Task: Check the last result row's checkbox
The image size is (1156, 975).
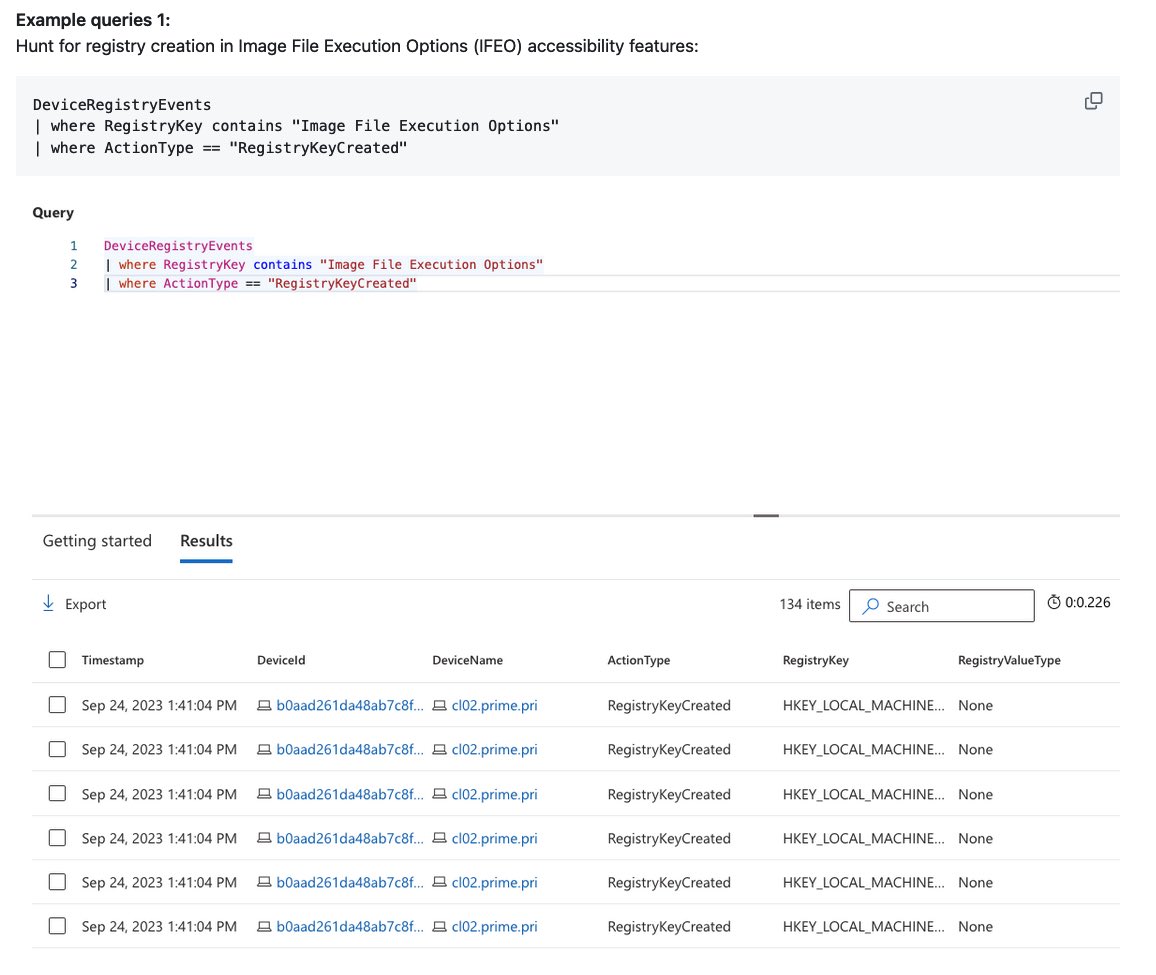Action: tap(58, 926)
